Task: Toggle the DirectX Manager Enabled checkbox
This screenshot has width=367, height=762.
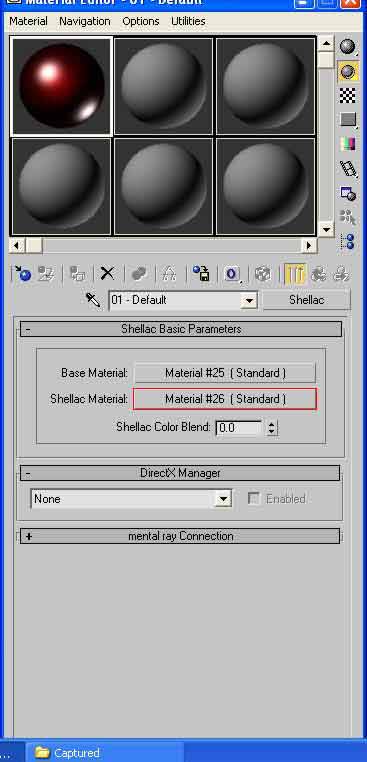Action: pyautogui.click(x=253, y=499)
